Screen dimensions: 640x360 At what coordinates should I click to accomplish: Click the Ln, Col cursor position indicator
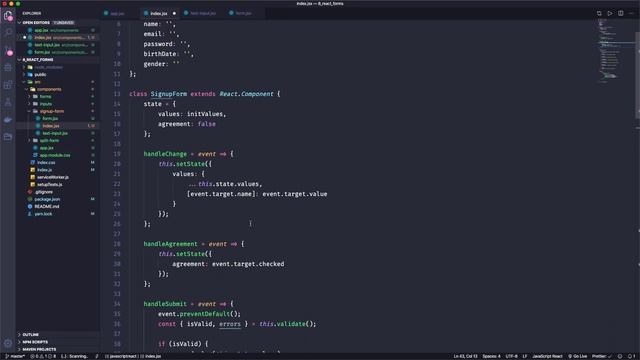tap(465, 356)
